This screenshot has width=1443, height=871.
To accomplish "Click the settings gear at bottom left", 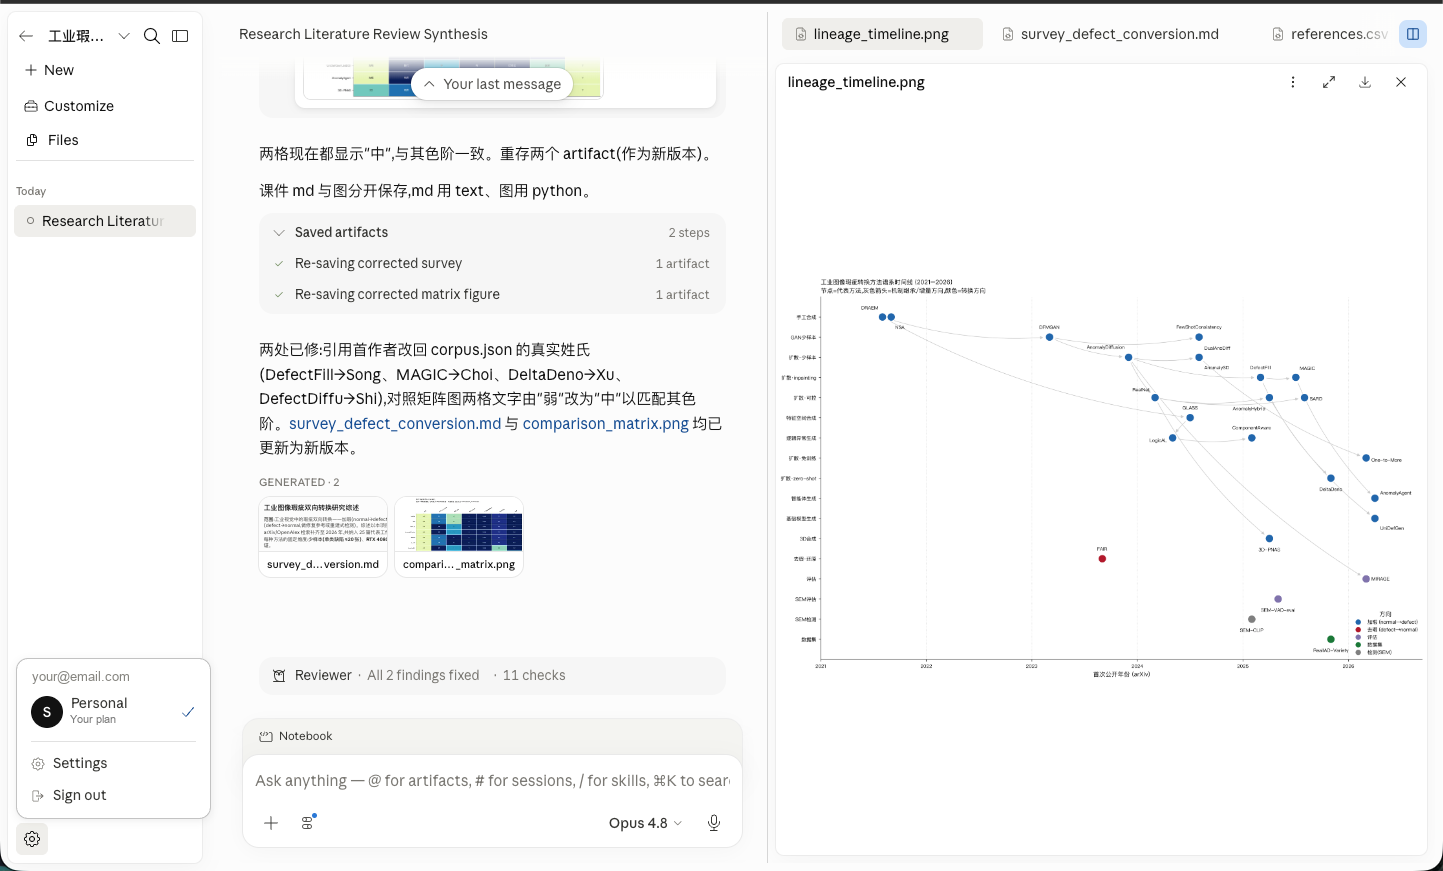I will coord(32,839).
